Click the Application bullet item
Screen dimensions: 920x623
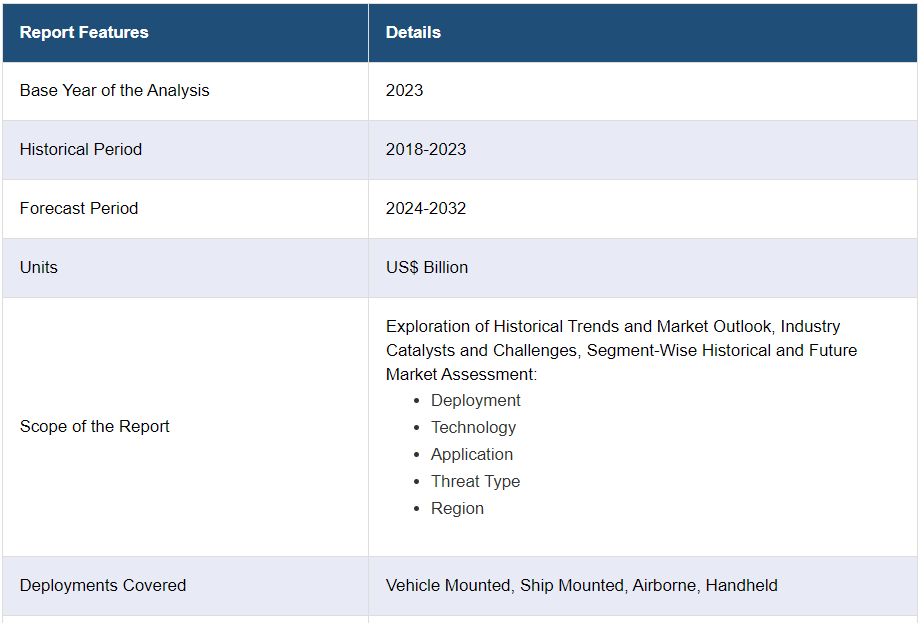click(x=472, y=454)
